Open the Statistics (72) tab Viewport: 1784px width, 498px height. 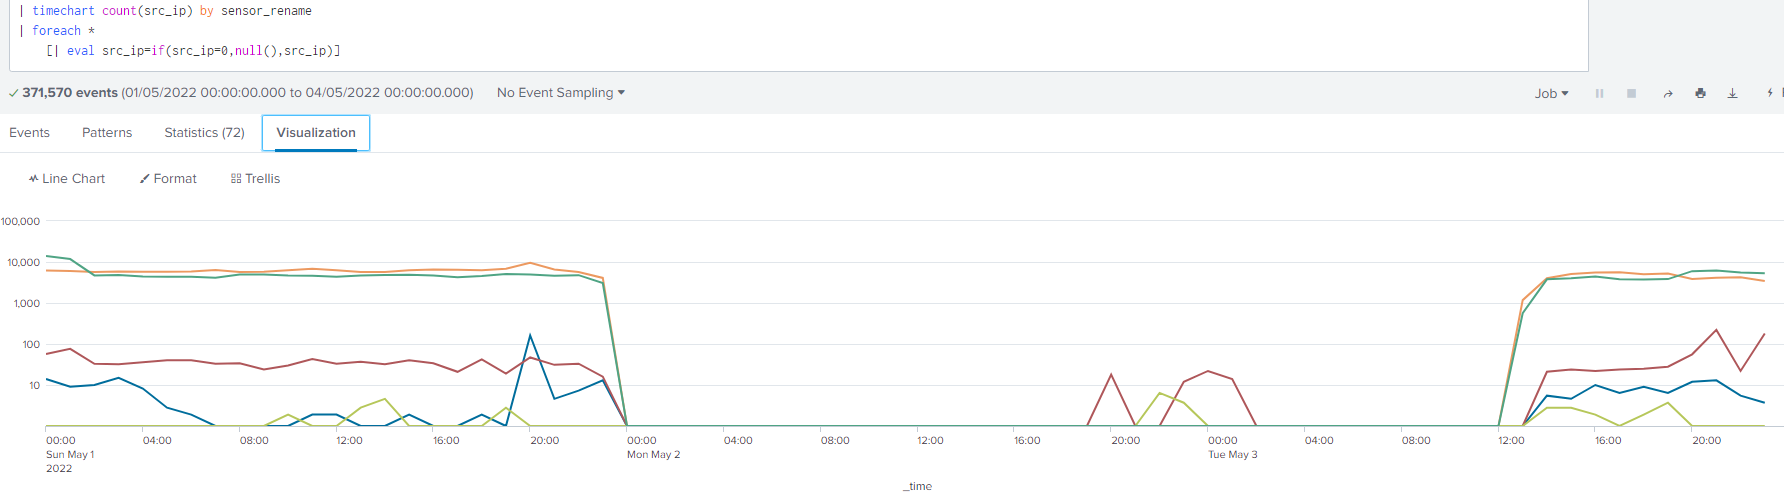click(204, 132)
